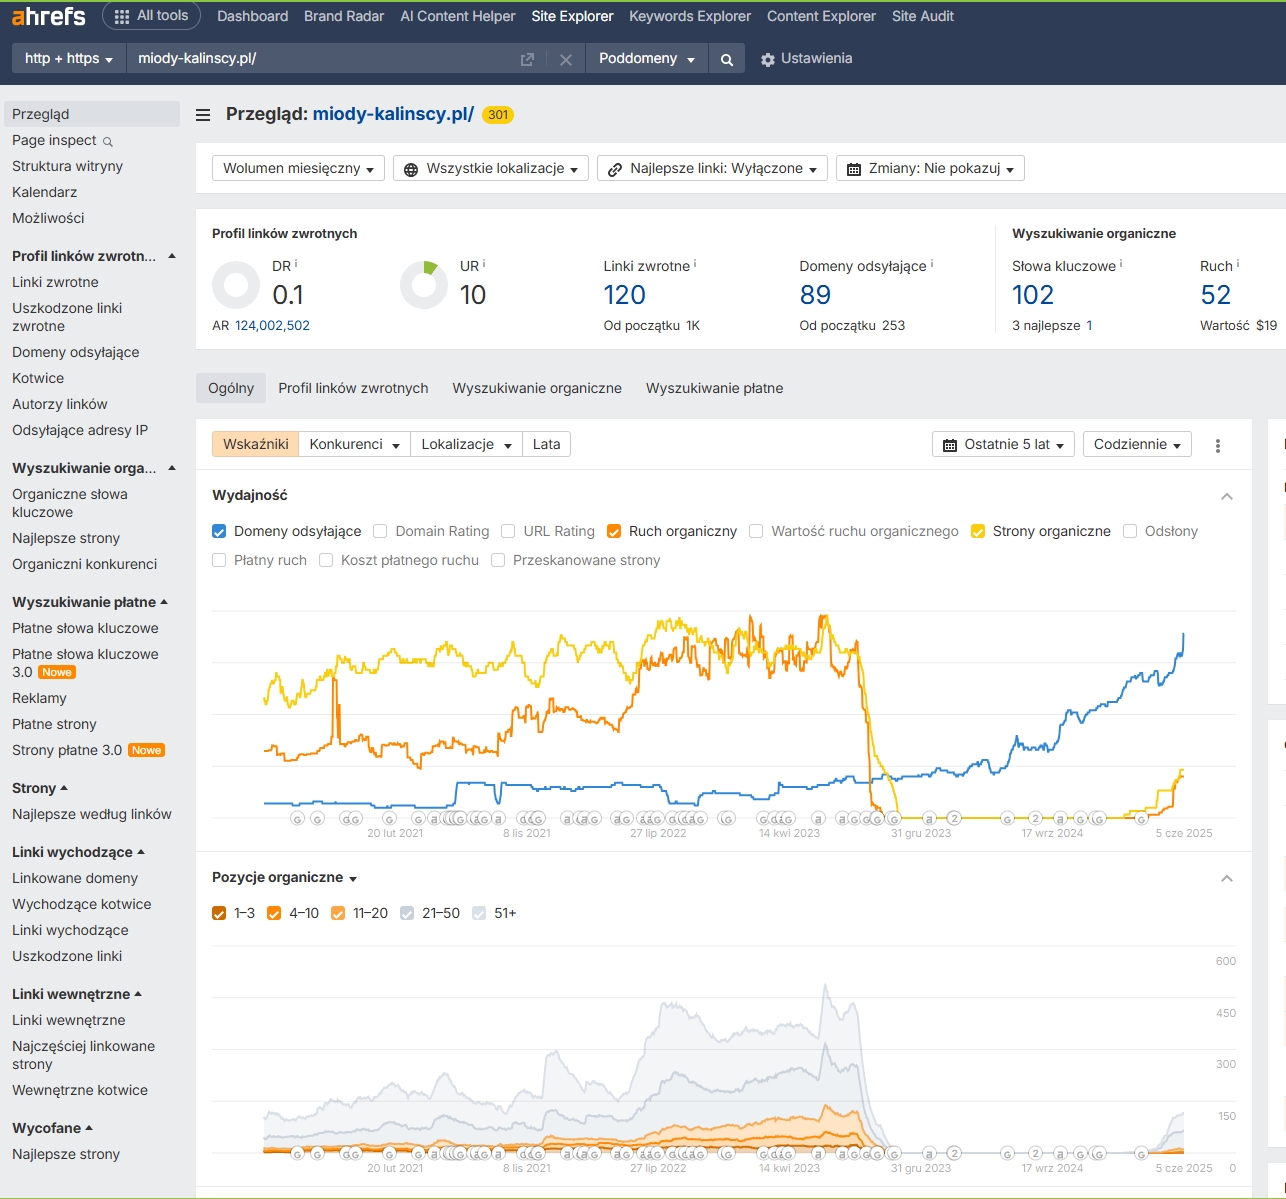Click the Słowa kluczowe info icon
Screen dimensions: 1286x1199
pos(1121,264)
